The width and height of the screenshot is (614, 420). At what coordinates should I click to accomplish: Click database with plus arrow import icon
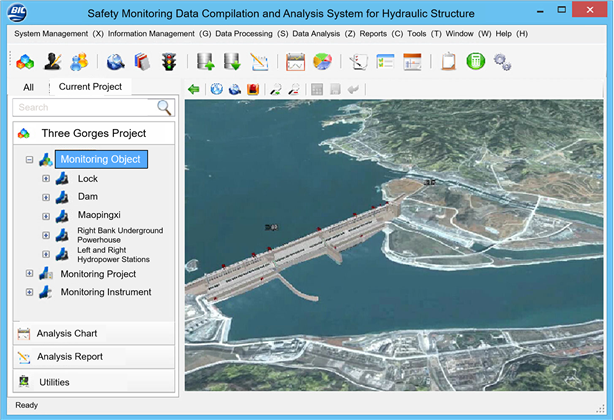206,61
